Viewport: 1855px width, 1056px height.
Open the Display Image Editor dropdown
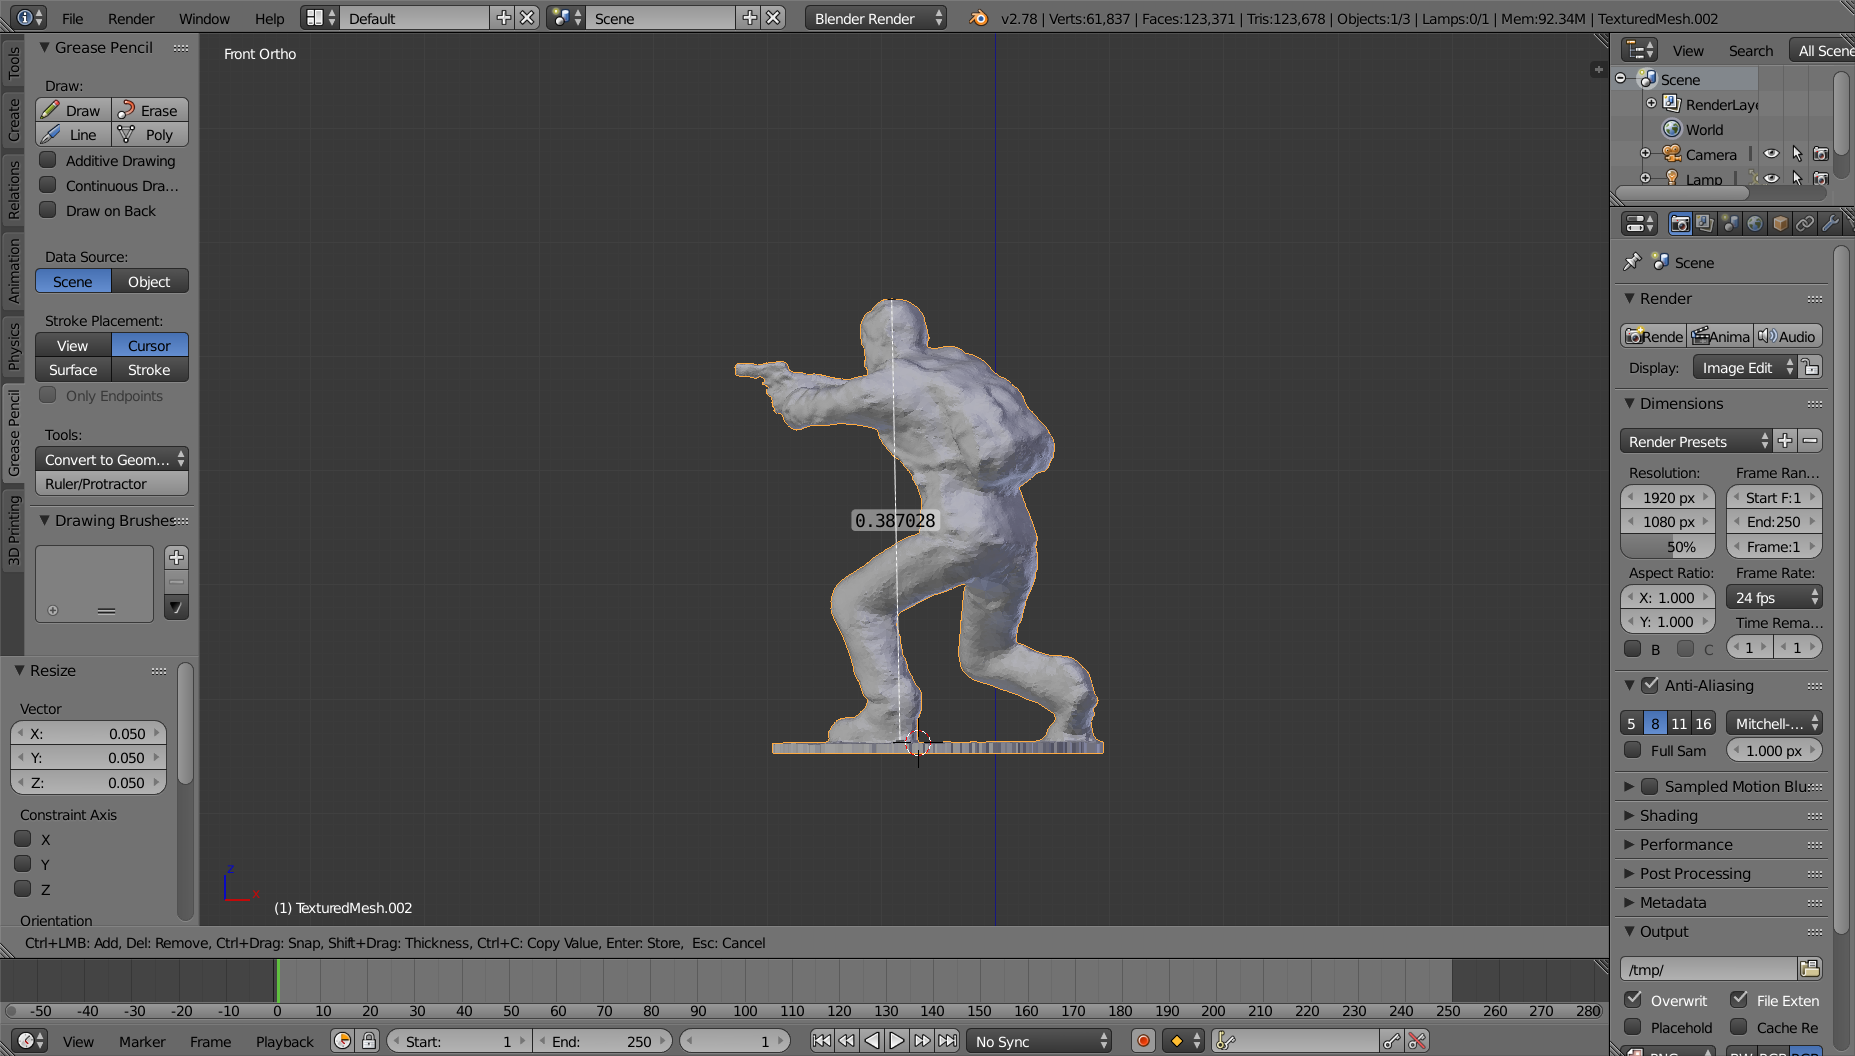point(1745,367)
